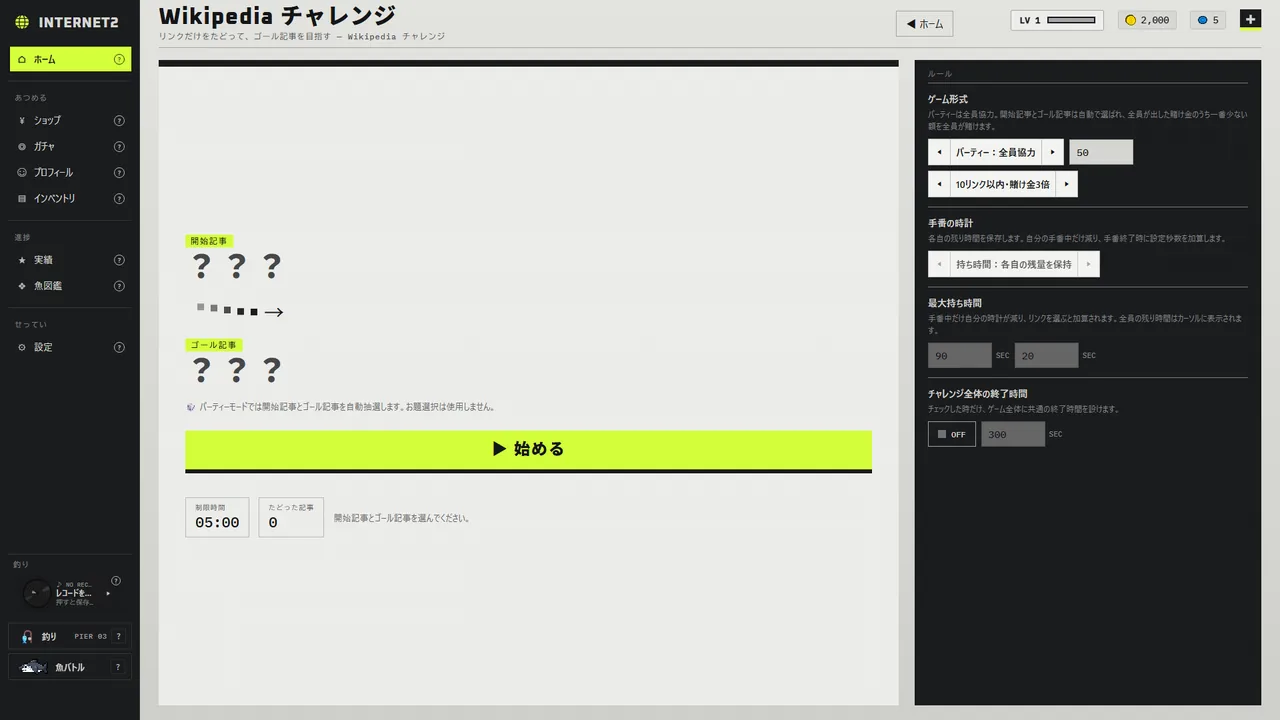This screenshot has height=720, width=1280.
Task: Open help for インベントリ menu item
Action: point(119,198)
